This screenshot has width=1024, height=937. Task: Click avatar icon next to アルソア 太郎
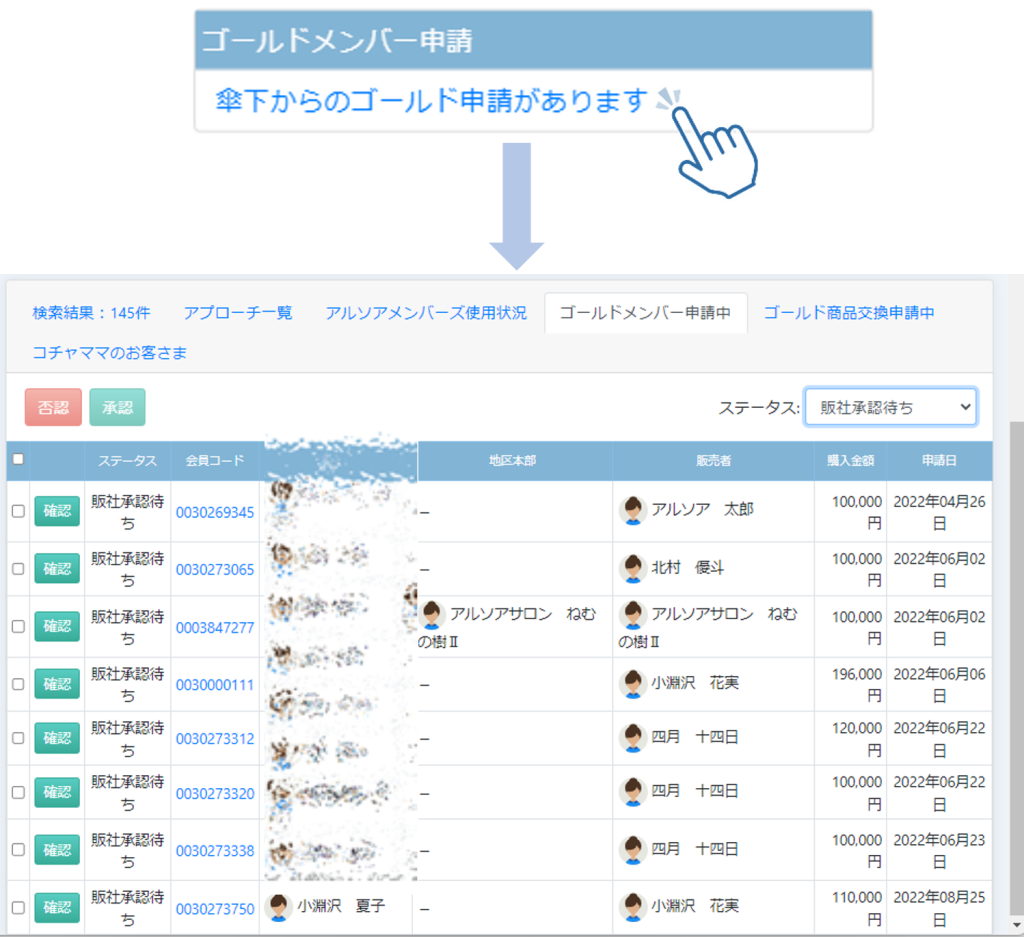click(632, 510)
